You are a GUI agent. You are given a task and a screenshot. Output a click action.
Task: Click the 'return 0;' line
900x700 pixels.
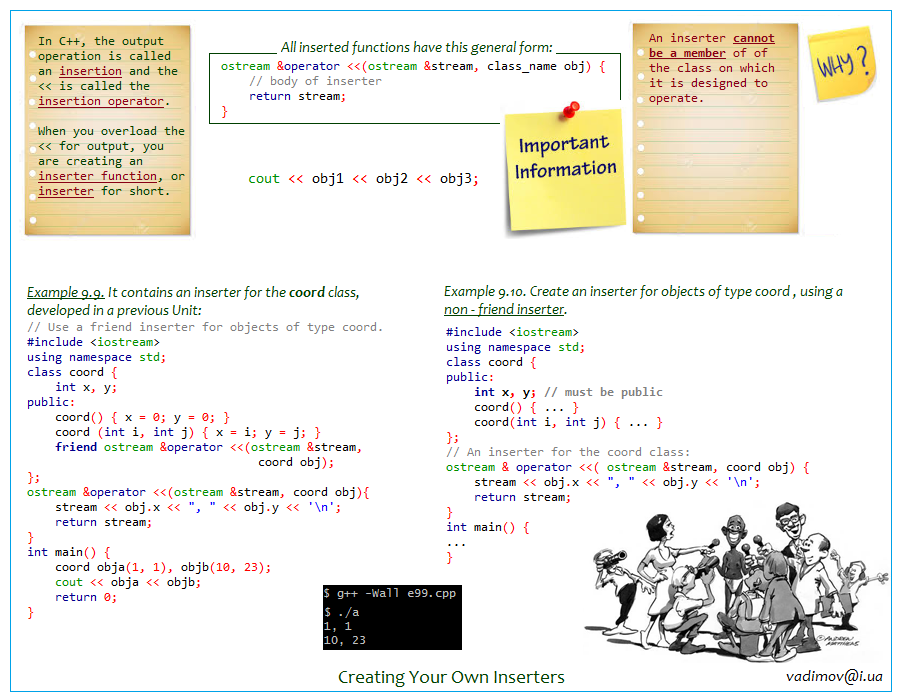click(x=86, y=597)
